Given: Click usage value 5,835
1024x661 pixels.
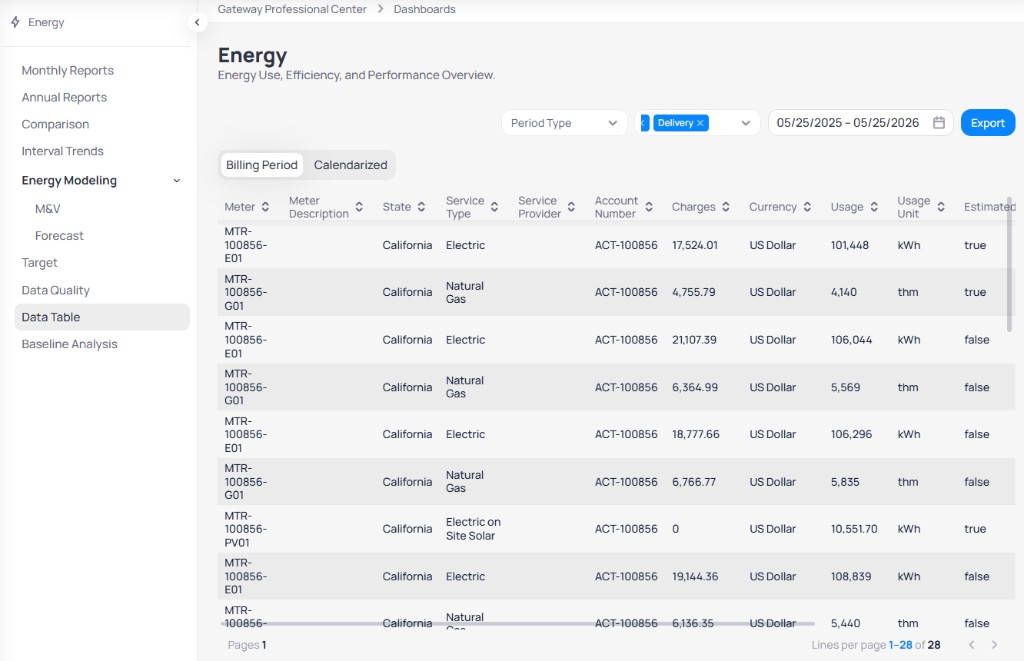Looking at the screenshot, I should click(x=845, y=482).
